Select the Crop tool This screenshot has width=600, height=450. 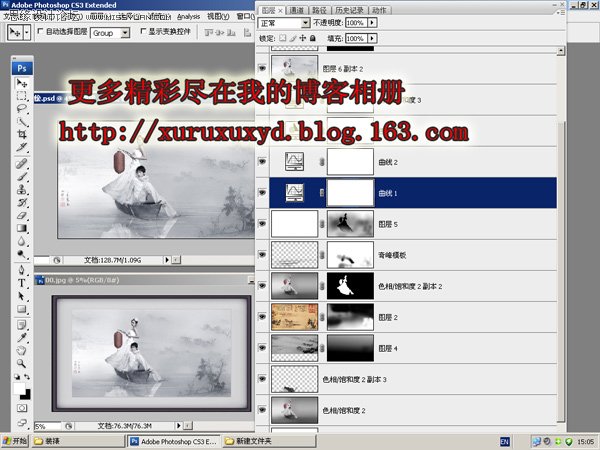point(22,134)
